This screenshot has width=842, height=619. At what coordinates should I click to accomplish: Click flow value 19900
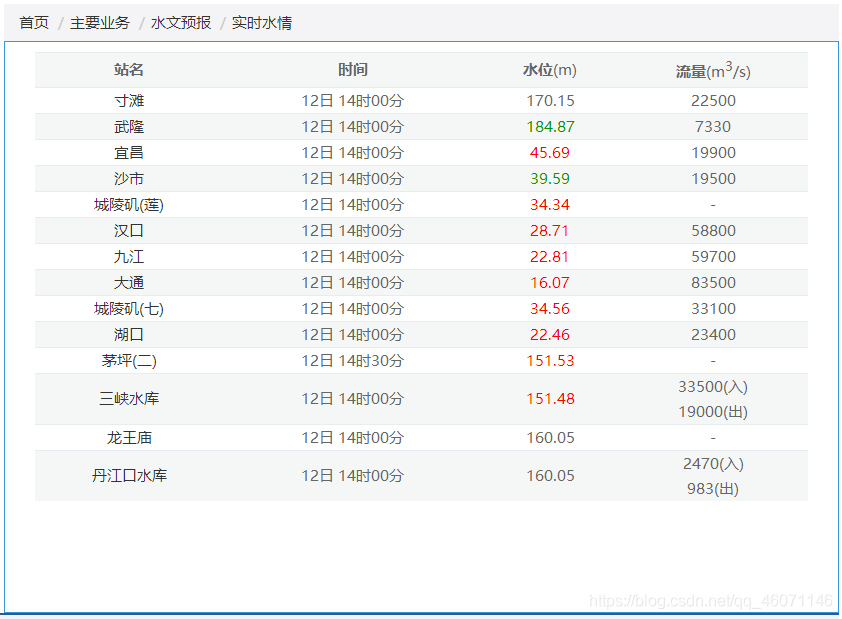click(713, 152)
